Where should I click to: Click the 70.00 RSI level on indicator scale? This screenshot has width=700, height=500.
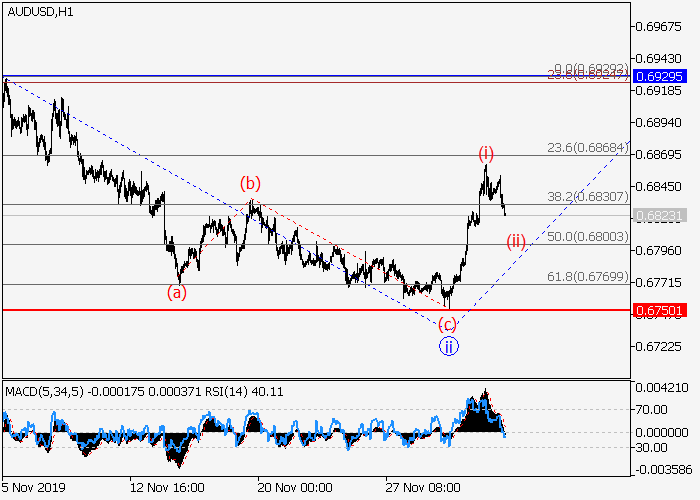pos(656,409)
